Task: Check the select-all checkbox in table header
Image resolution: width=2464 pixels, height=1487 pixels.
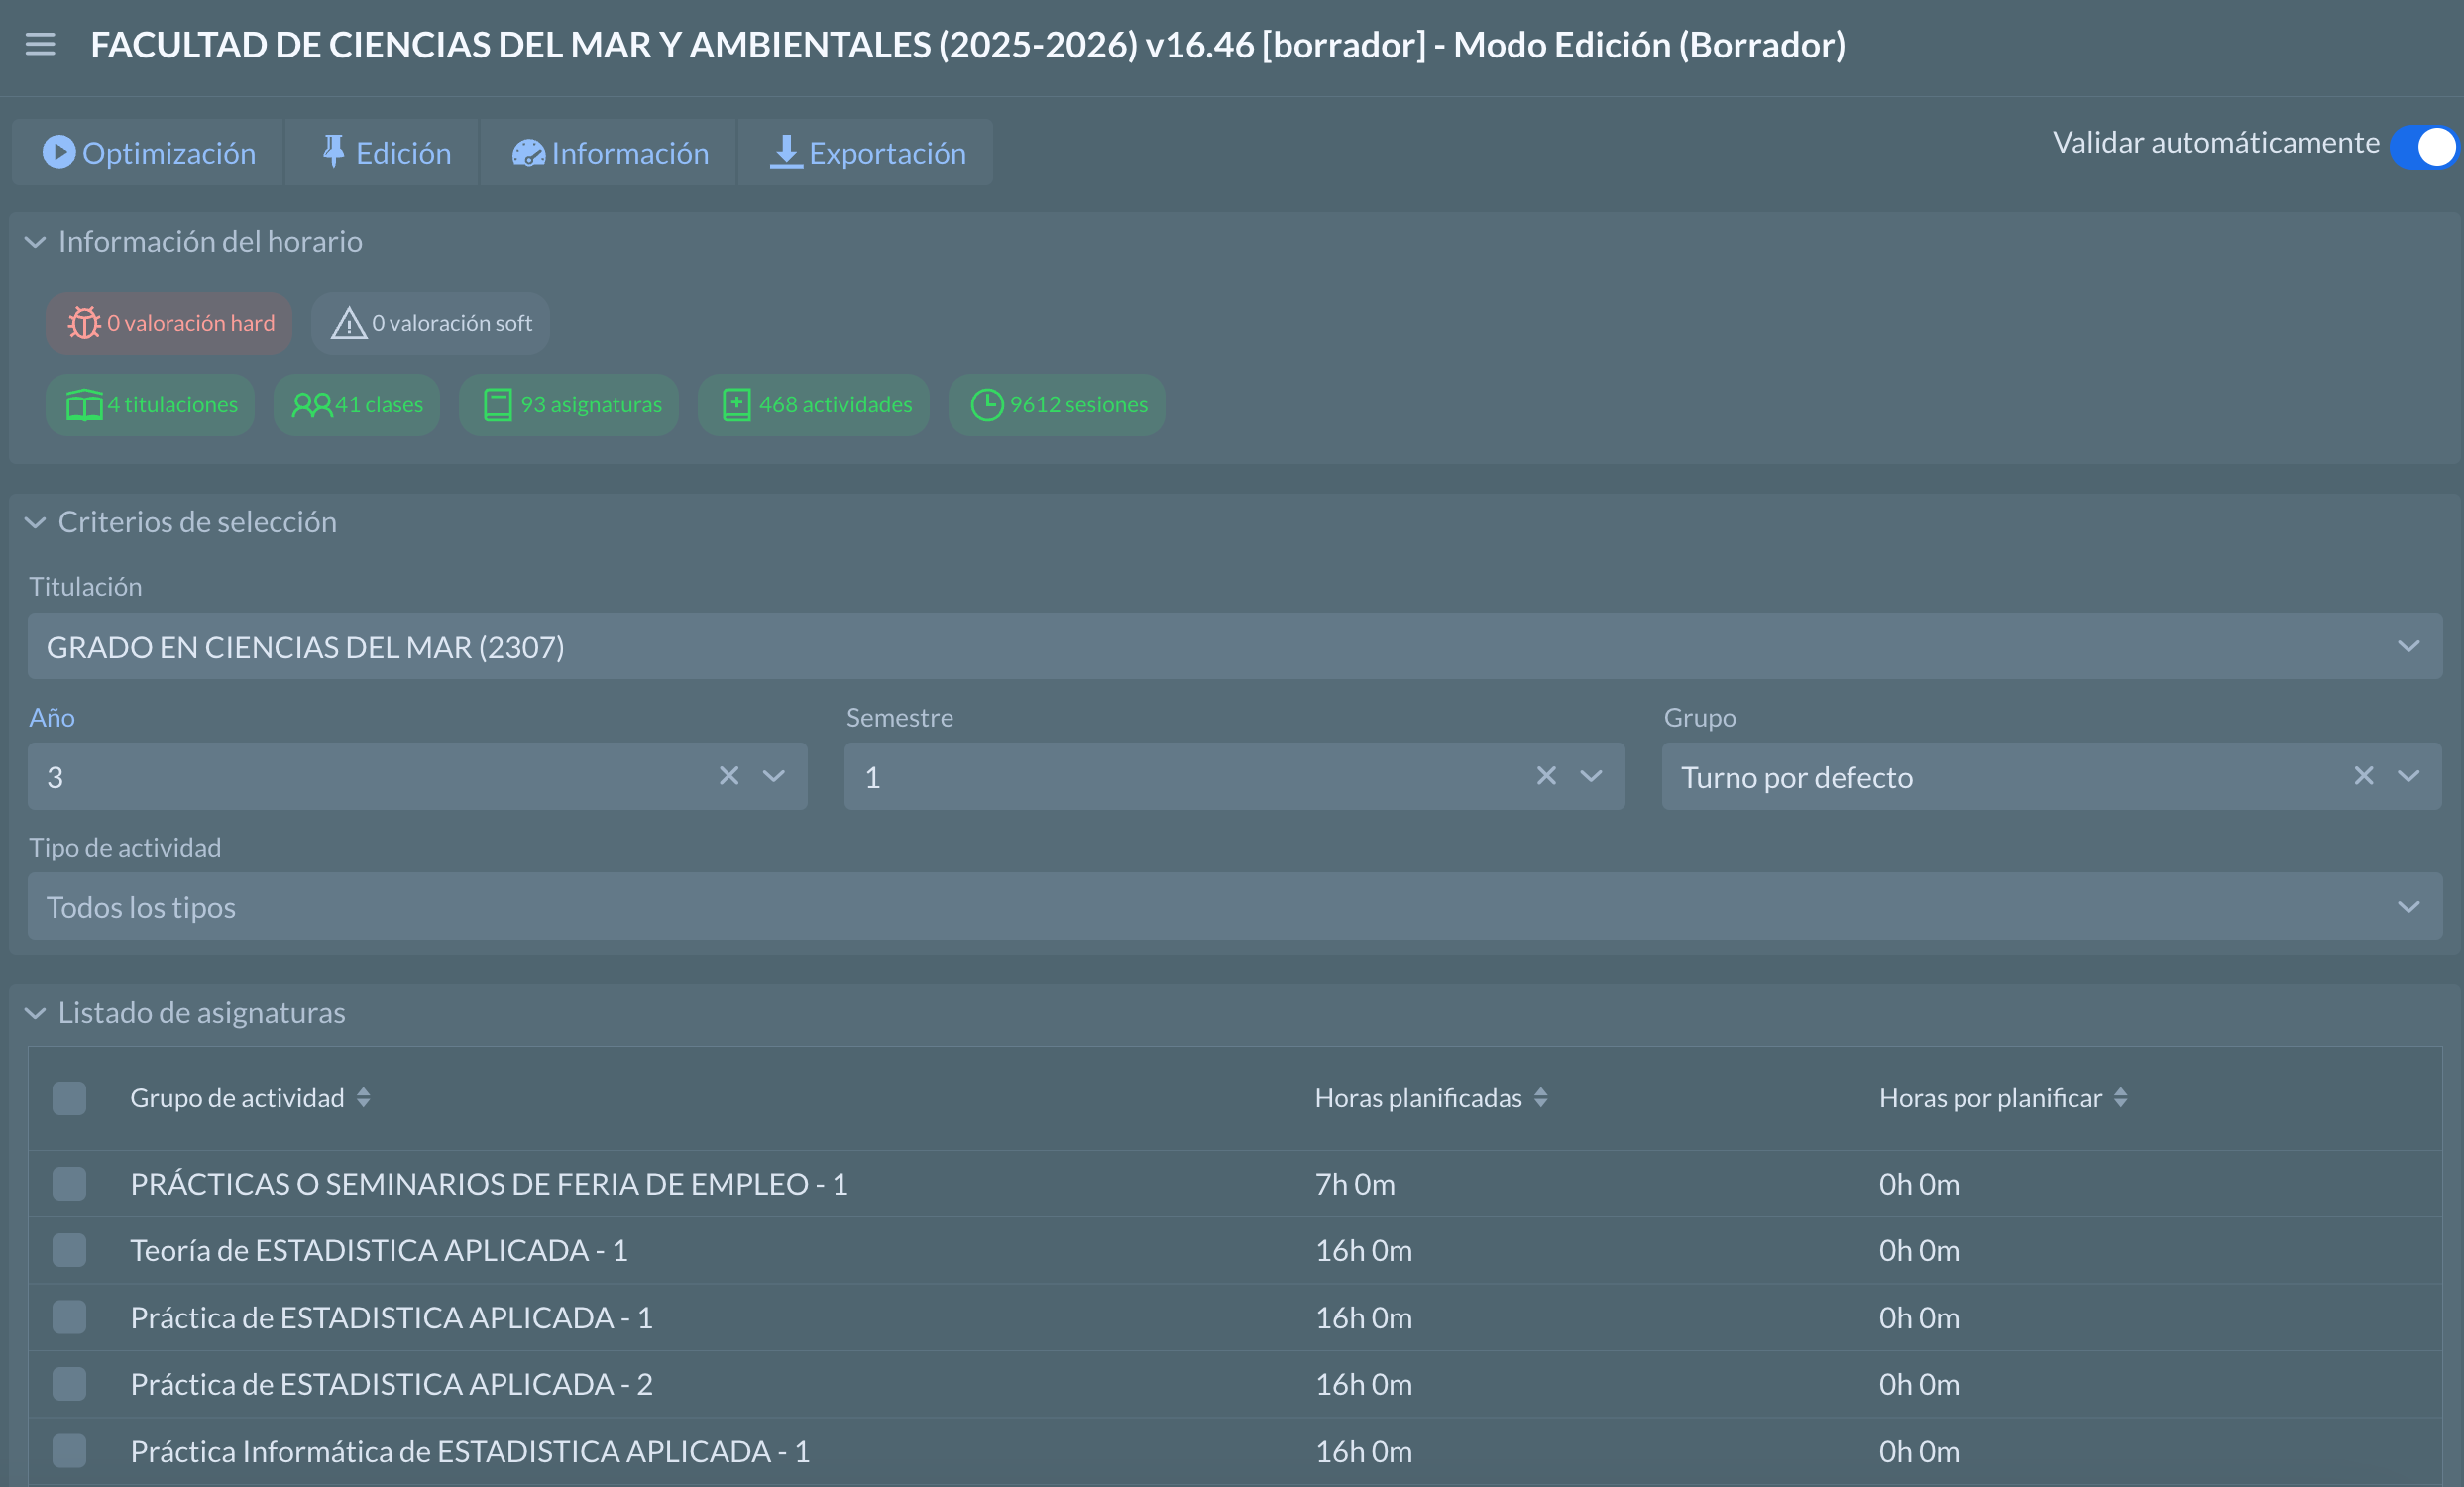Action: pos(69,1098)
